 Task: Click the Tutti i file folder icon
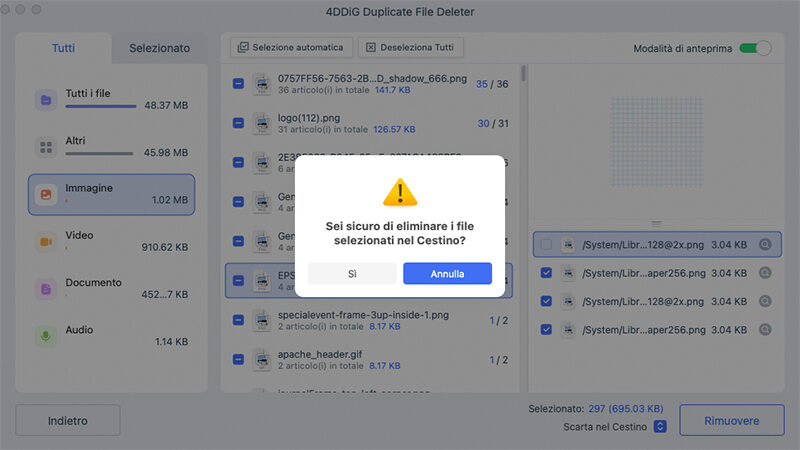click(x=46, y=100)
